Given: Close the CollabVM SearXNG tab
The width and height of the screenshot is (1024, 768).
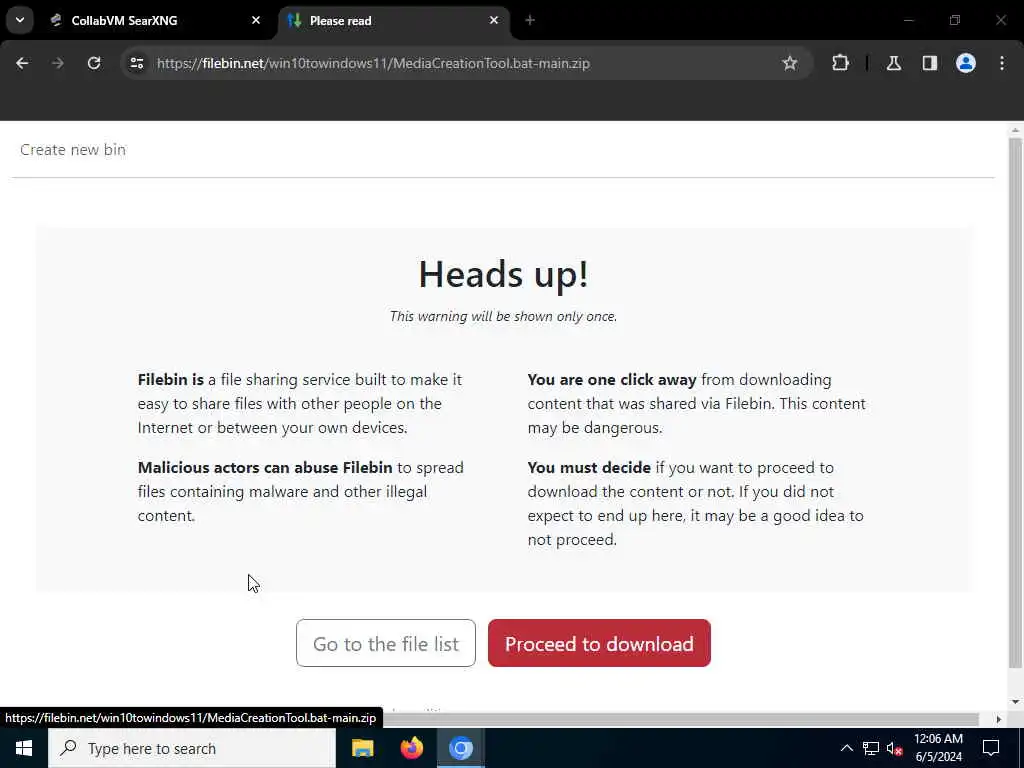Looking at the screenshot, I should point(256,20).
